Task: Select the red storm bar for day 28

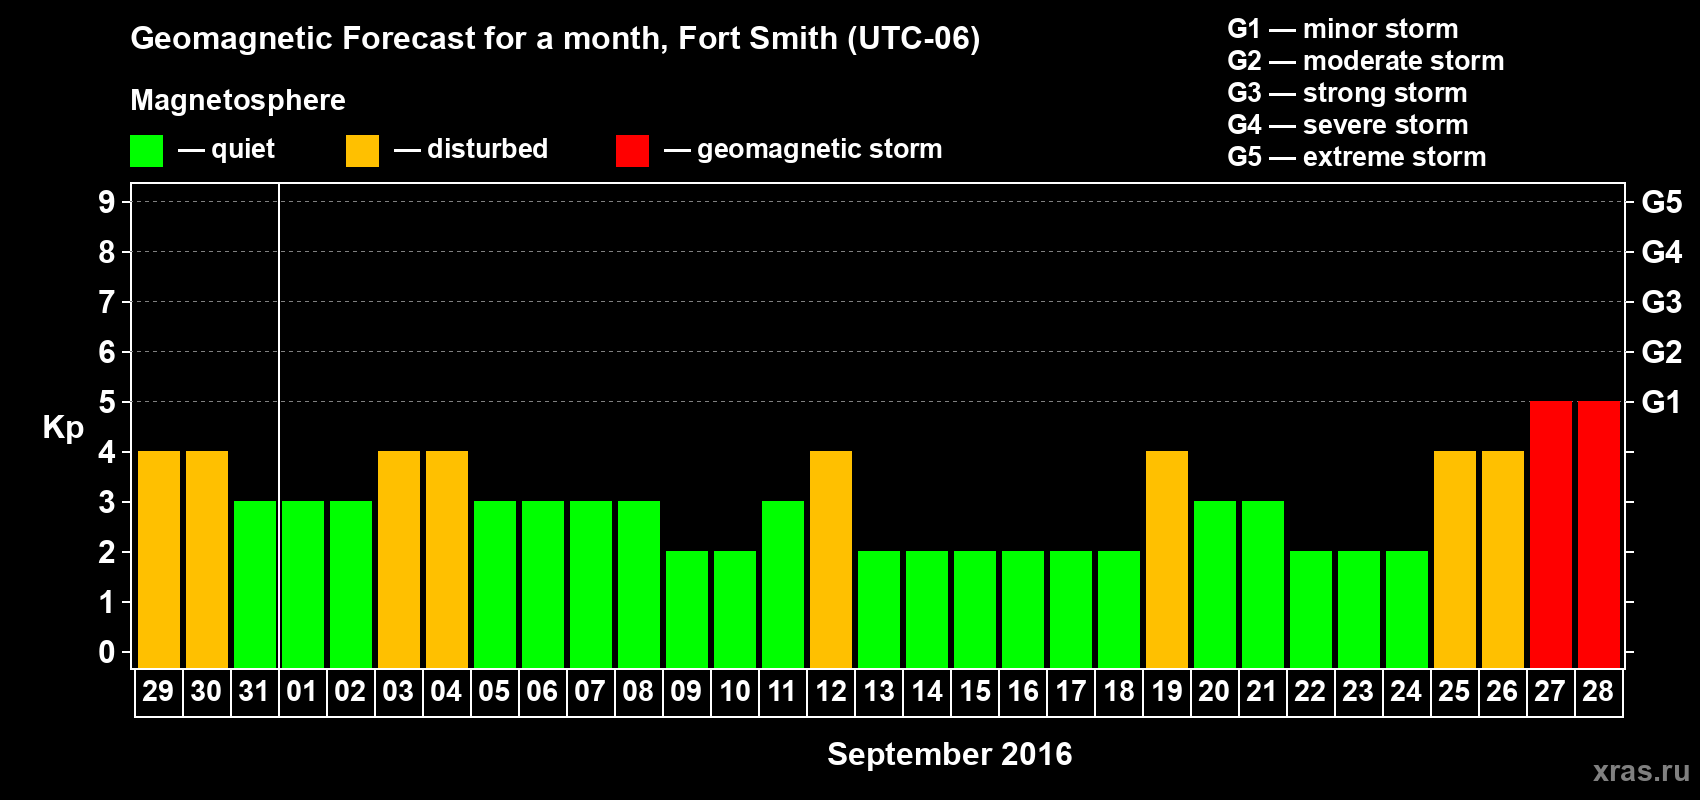Action: tap(1599, 534)
